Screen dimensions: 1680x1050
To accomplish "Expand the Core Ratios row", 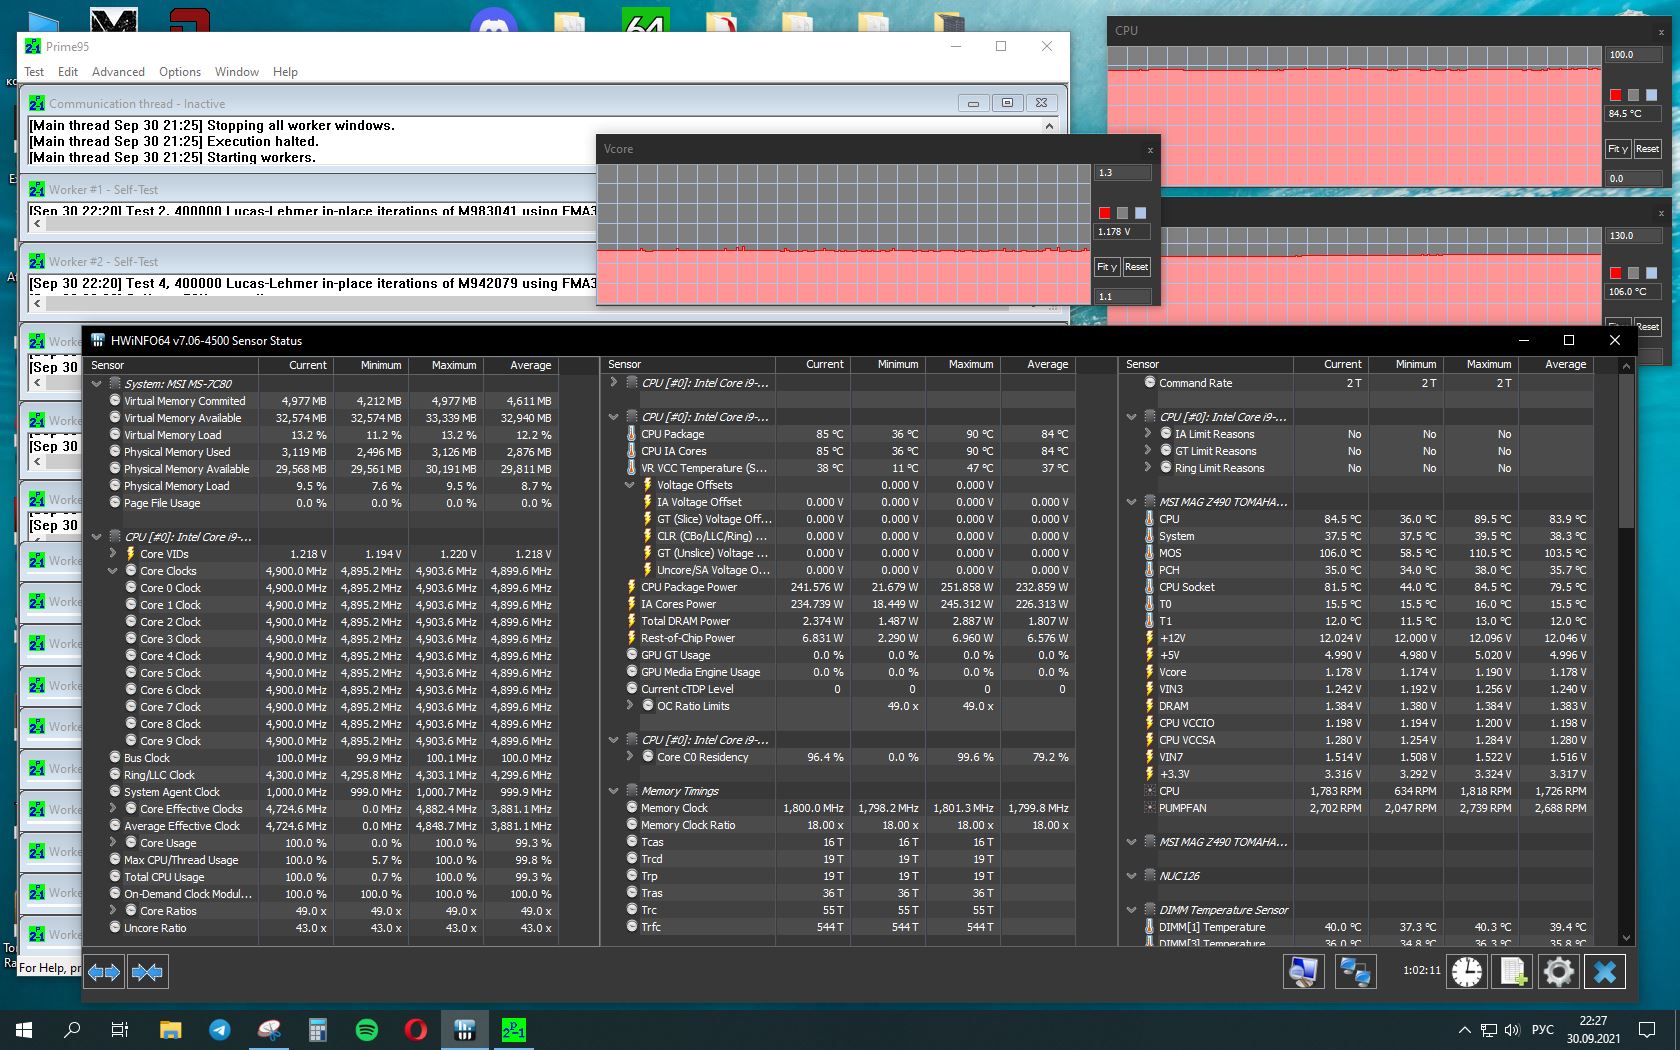I will 113,911.
